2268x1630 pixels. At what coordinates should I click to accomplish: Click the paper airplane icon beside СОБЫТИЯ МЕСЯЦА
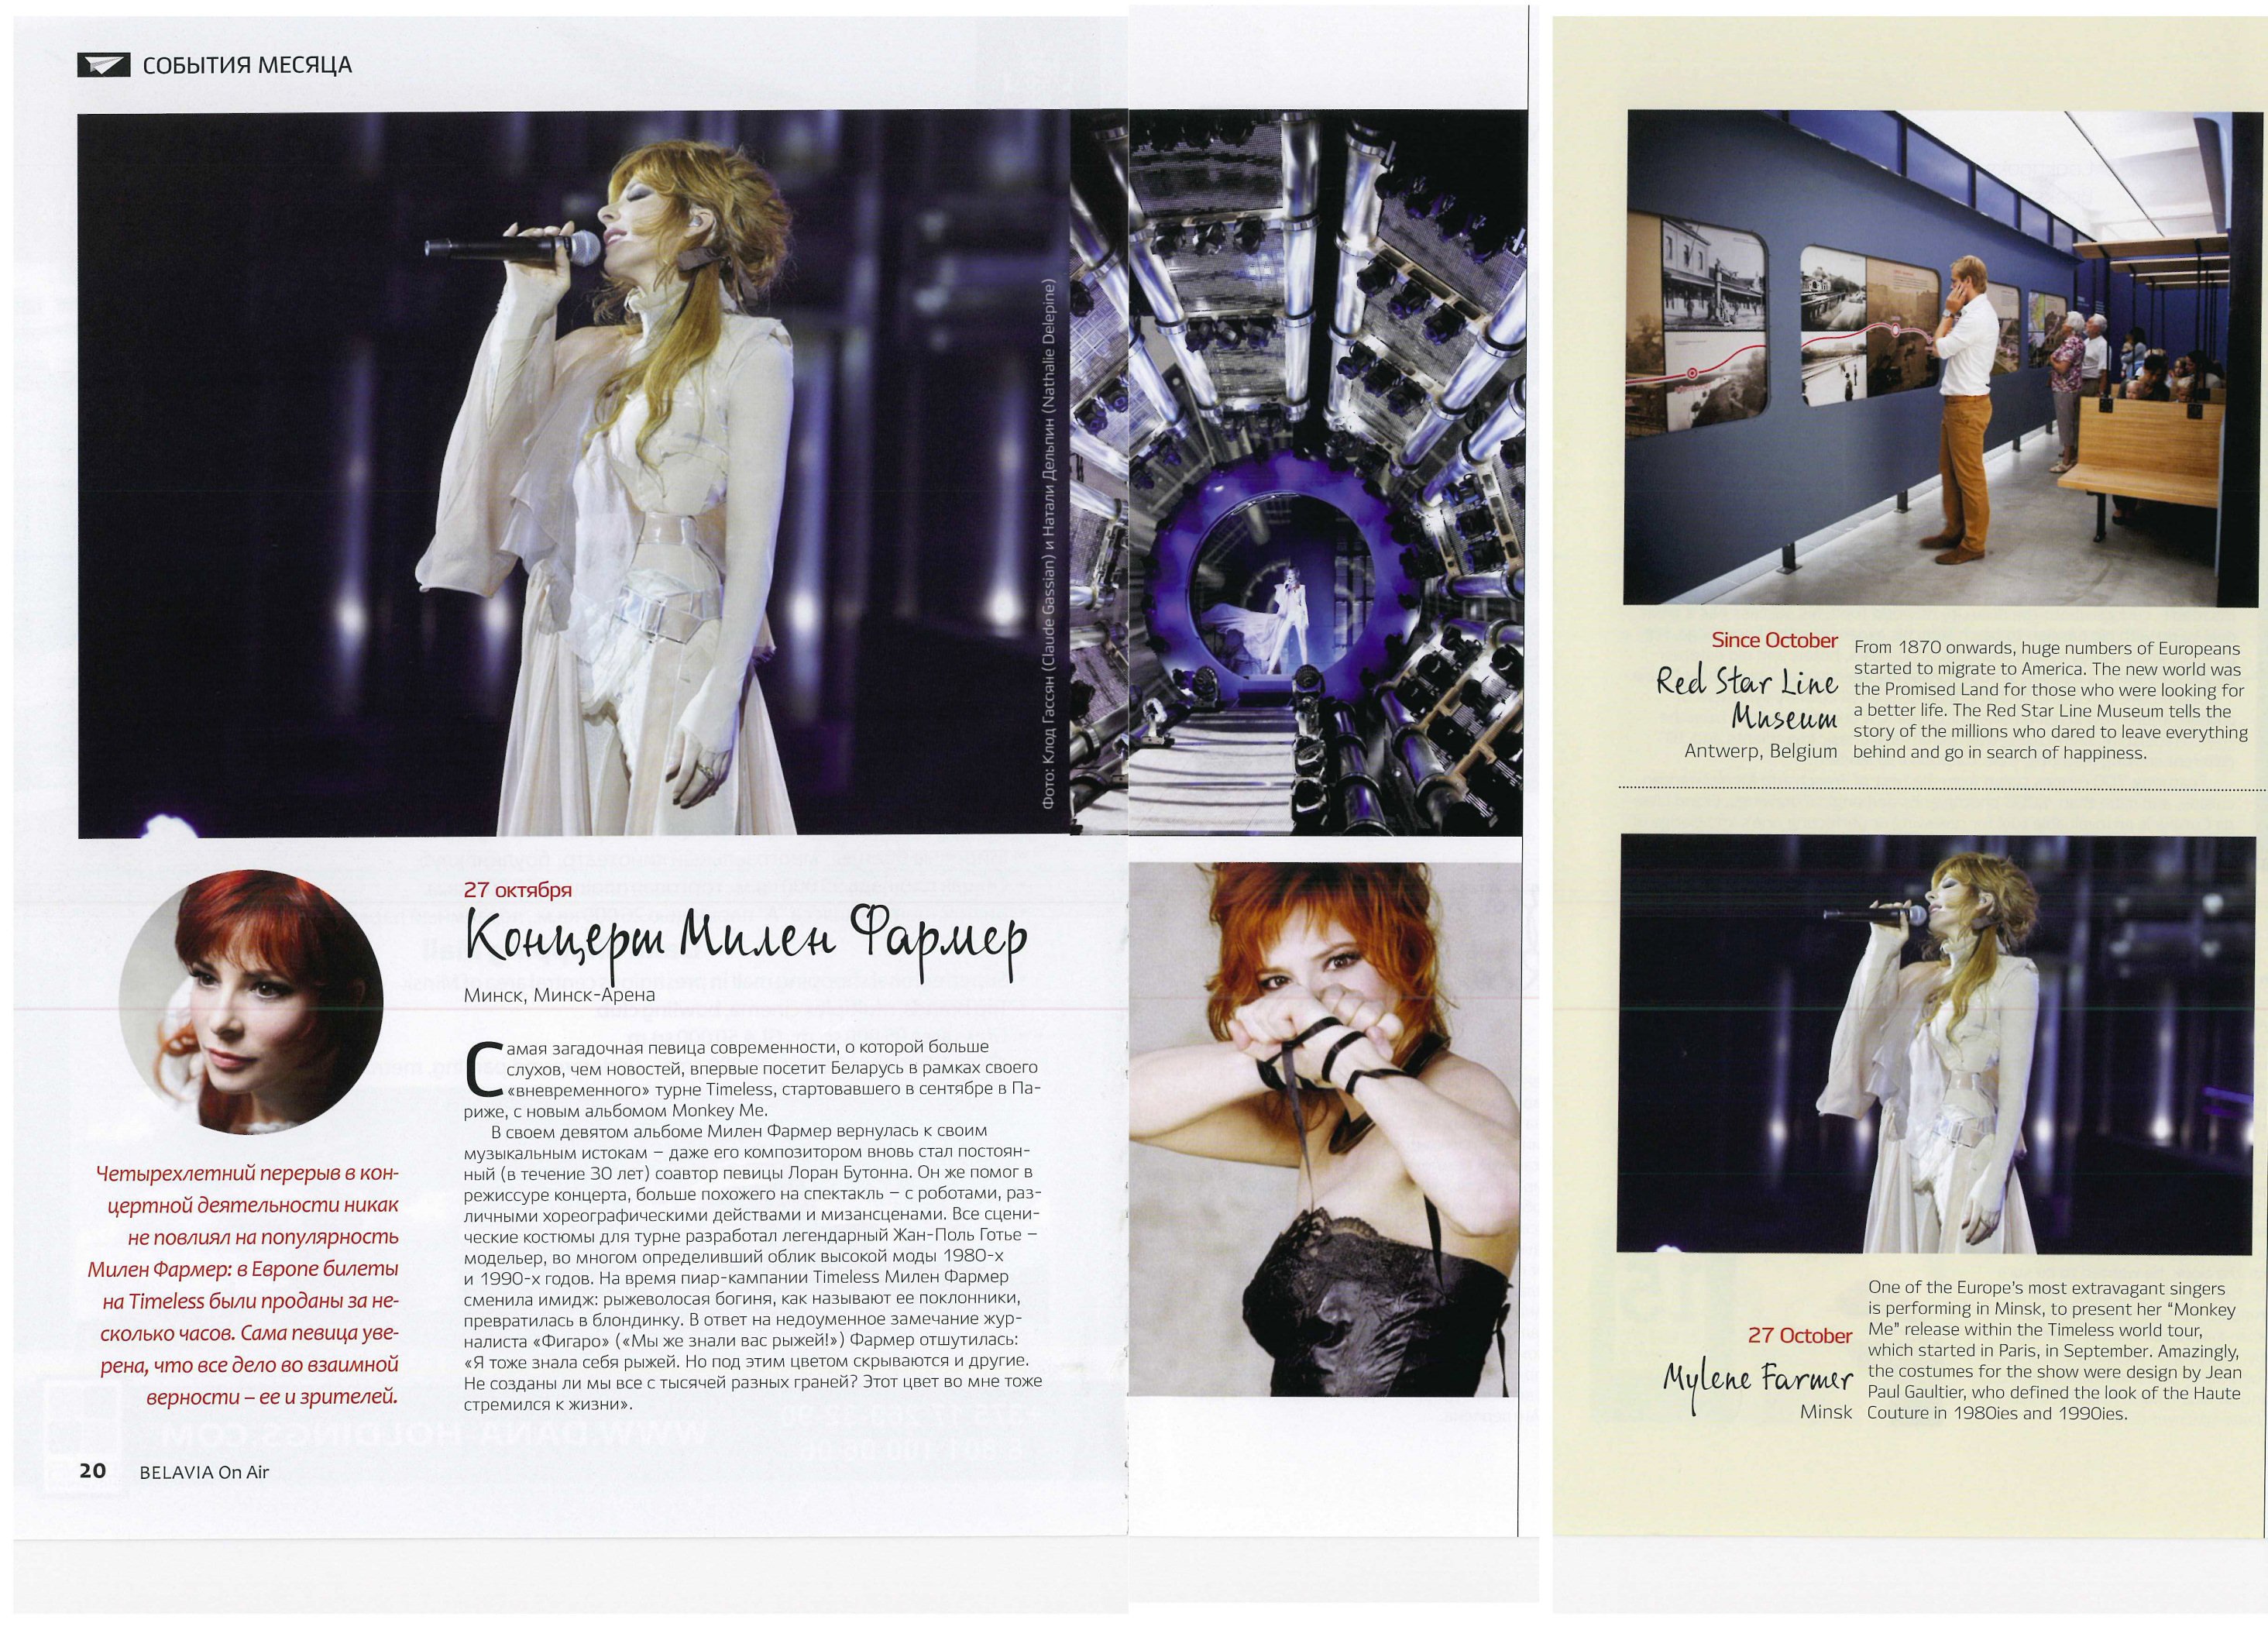point(104,65)
